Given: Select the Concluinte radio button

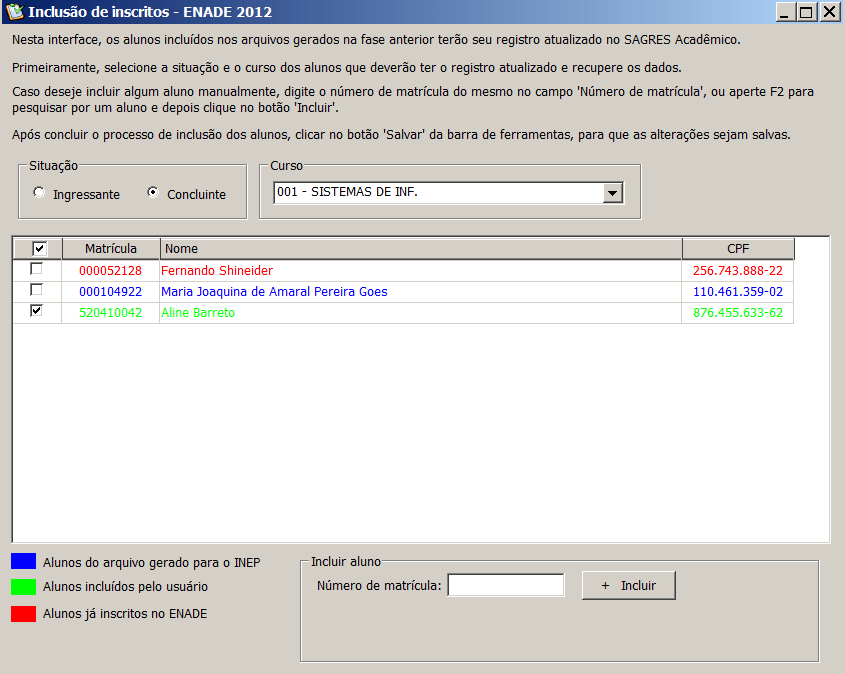Looking at the screenshot, I should (153, 192).
